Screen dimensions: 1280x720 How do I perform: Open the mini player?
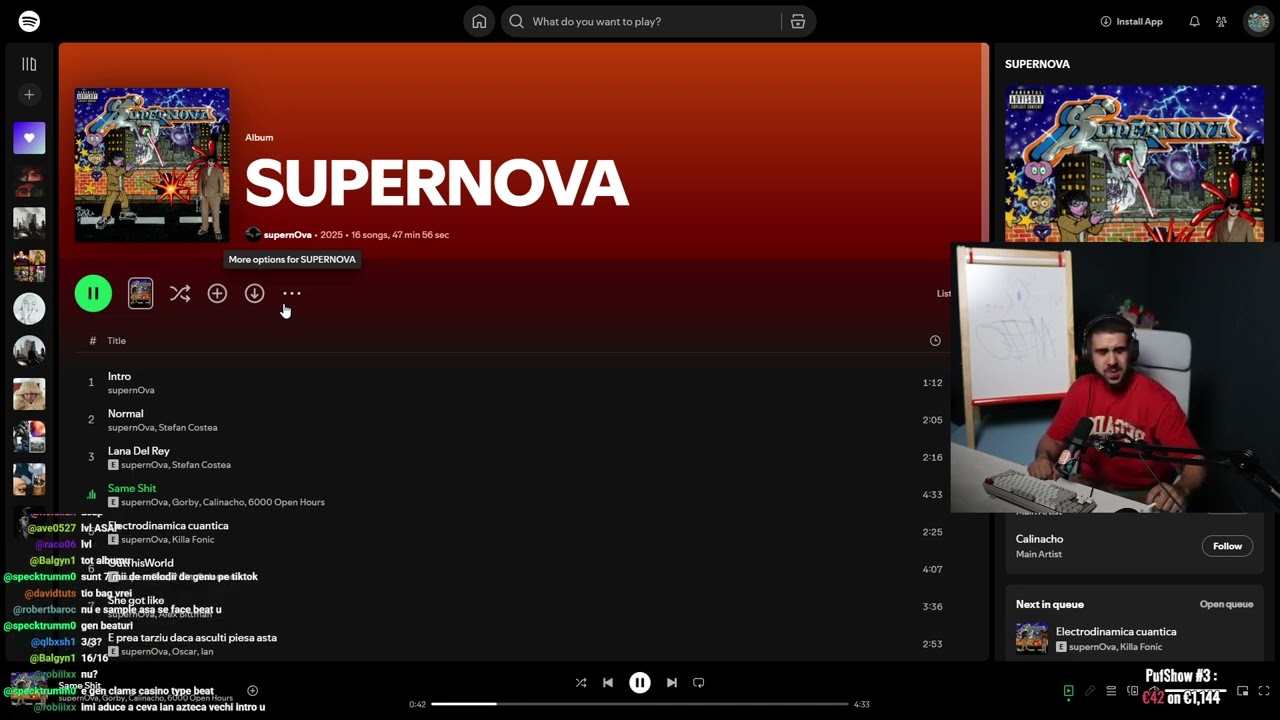coord(1243,691)
